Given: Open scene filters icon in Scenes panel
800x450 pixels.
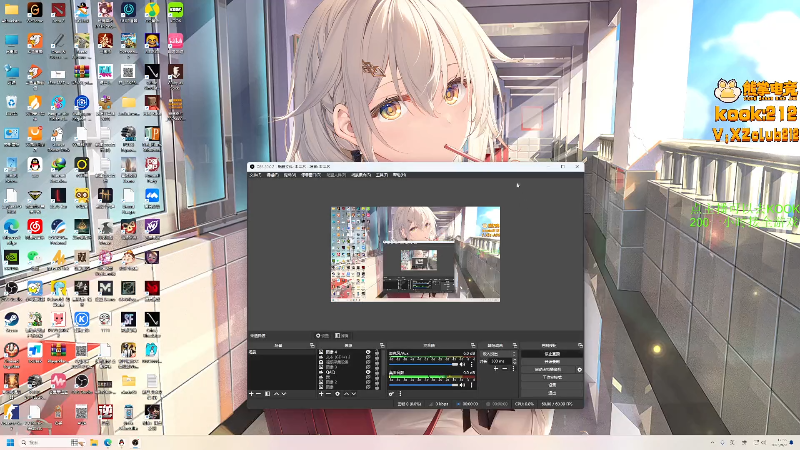Looking at the screenshot, I should [x=267, y=394].
